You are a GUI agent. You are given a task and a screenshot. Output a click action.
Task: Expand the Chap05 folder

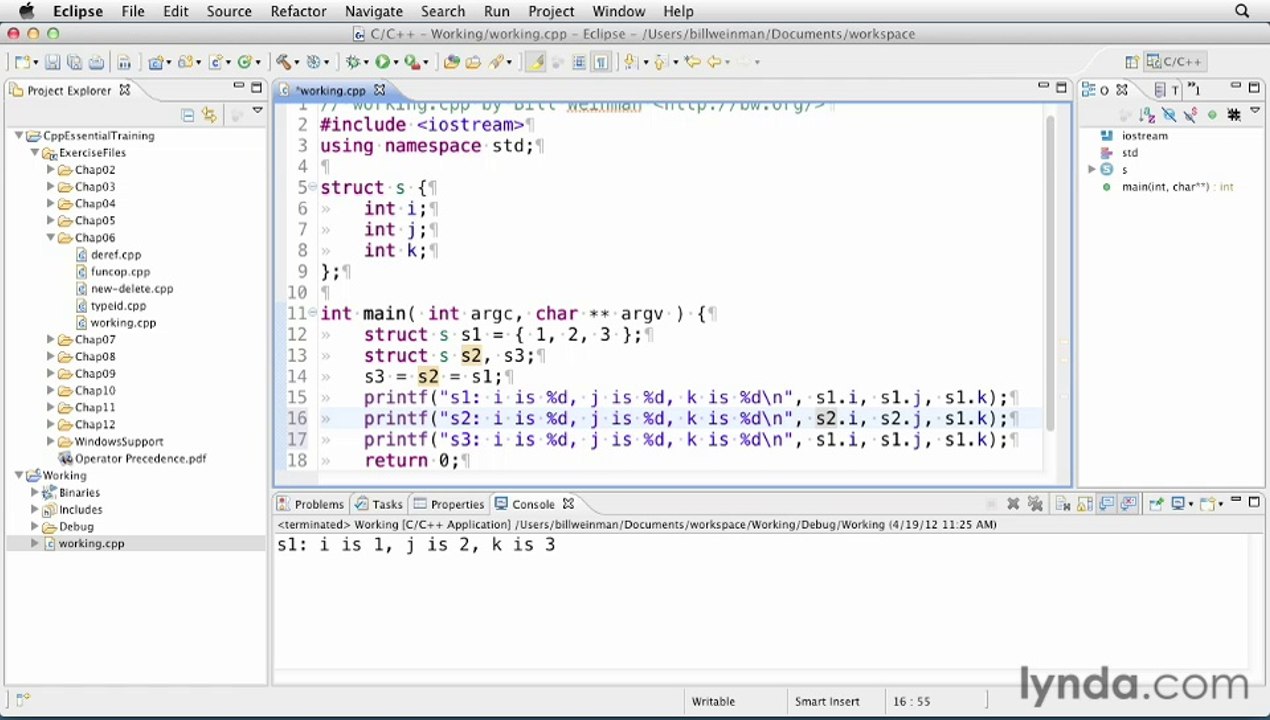click(x=51, y=221)
